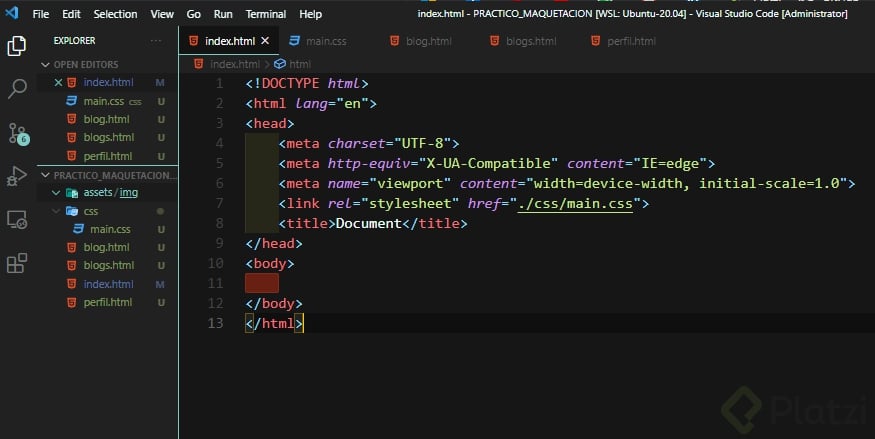The height and width of the screenshot is (439, 875).
Task: Open main.css inside css folder
Action: click(x=108, y=229)
